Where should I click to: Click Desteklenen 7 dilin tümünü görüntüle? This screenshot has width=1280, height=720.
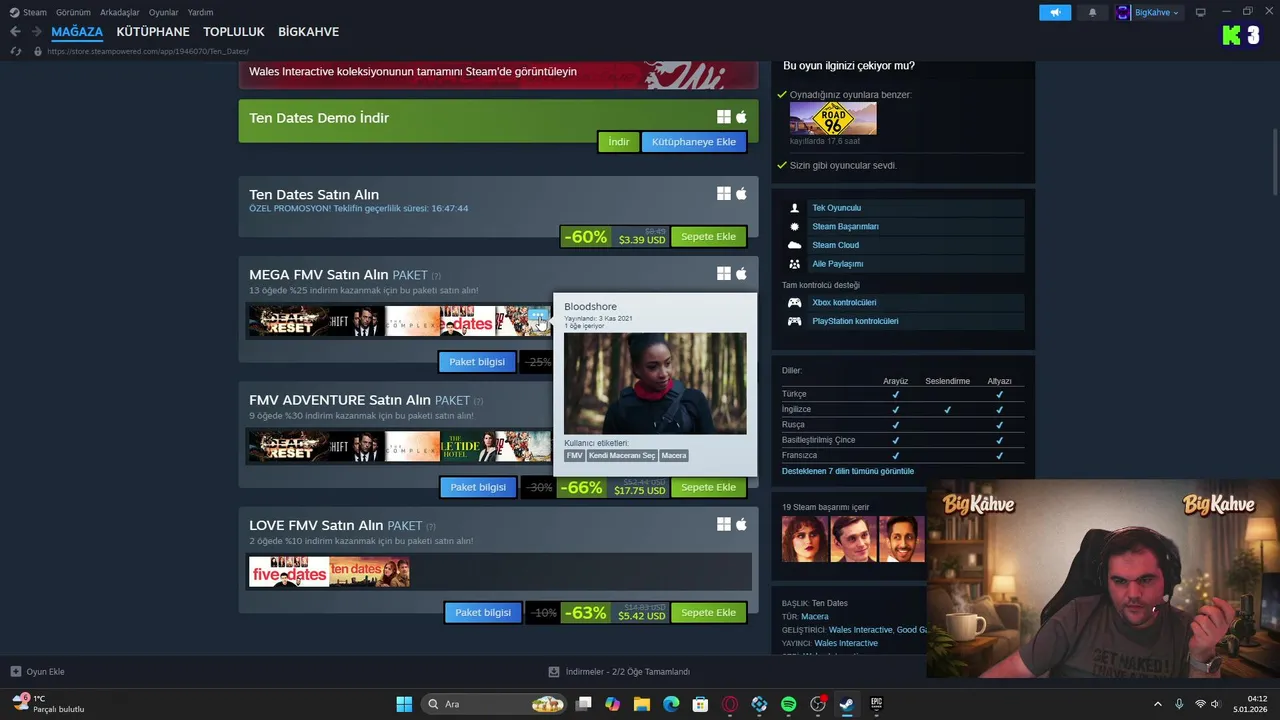848,471
